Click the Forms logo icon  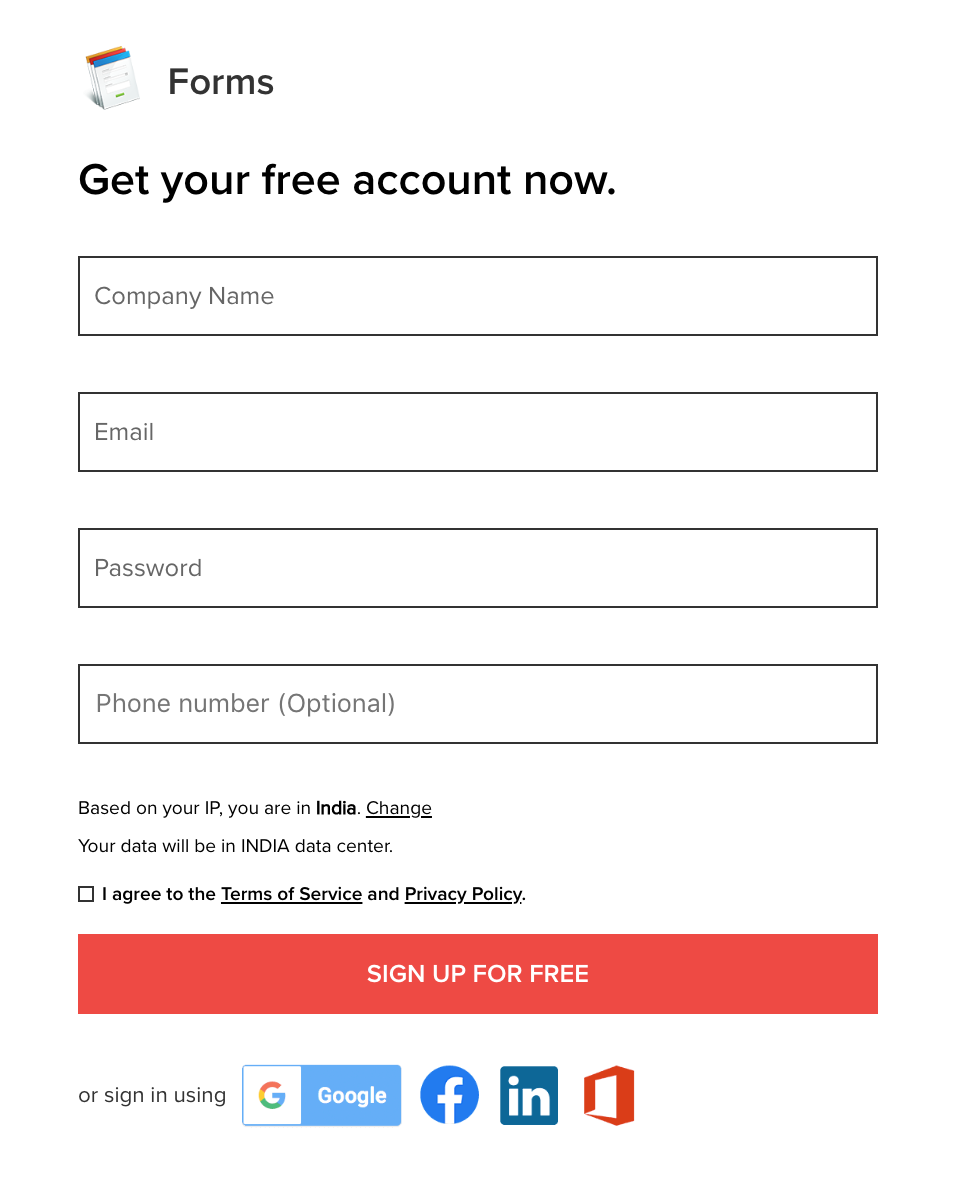(x=112, y=78)
